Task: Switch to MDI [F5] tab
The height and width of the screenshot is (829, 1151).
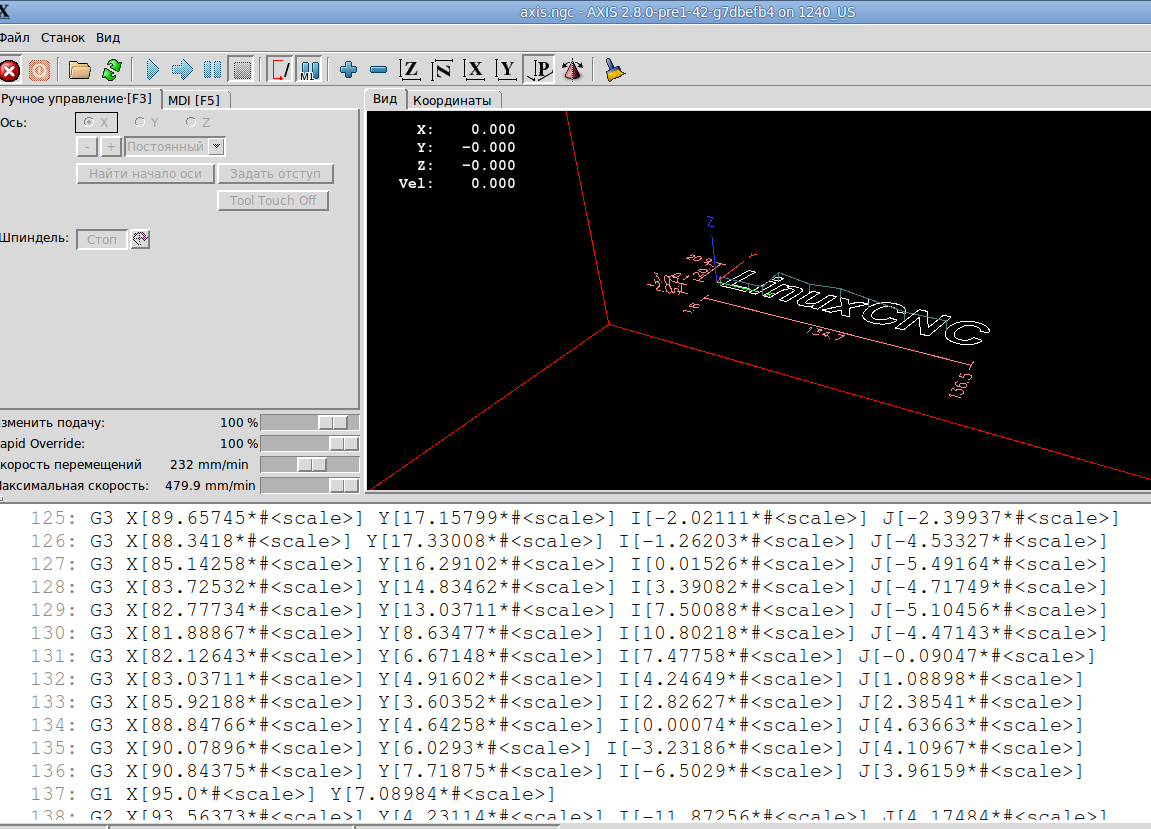Action: [194, 100]
